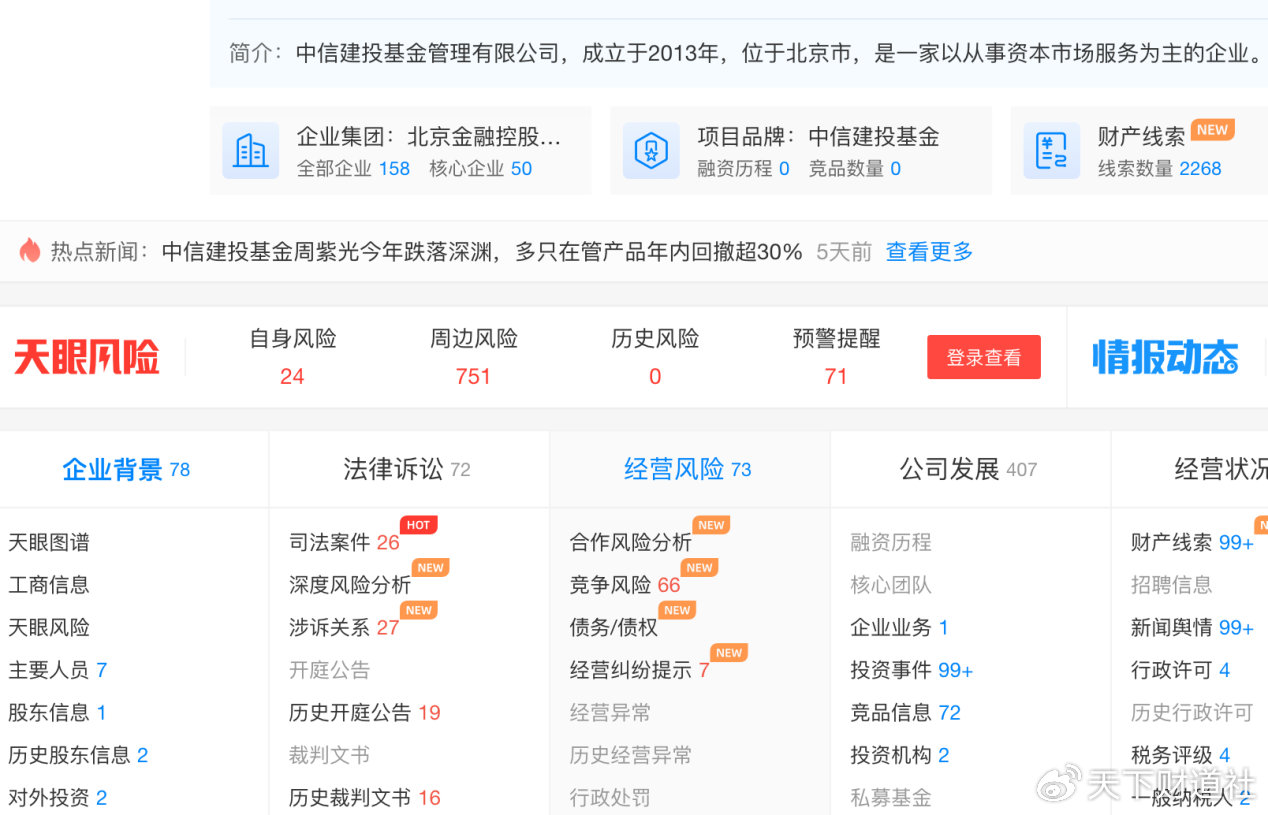Click 融资历程 0 under project brand

[x=743, y=168]
